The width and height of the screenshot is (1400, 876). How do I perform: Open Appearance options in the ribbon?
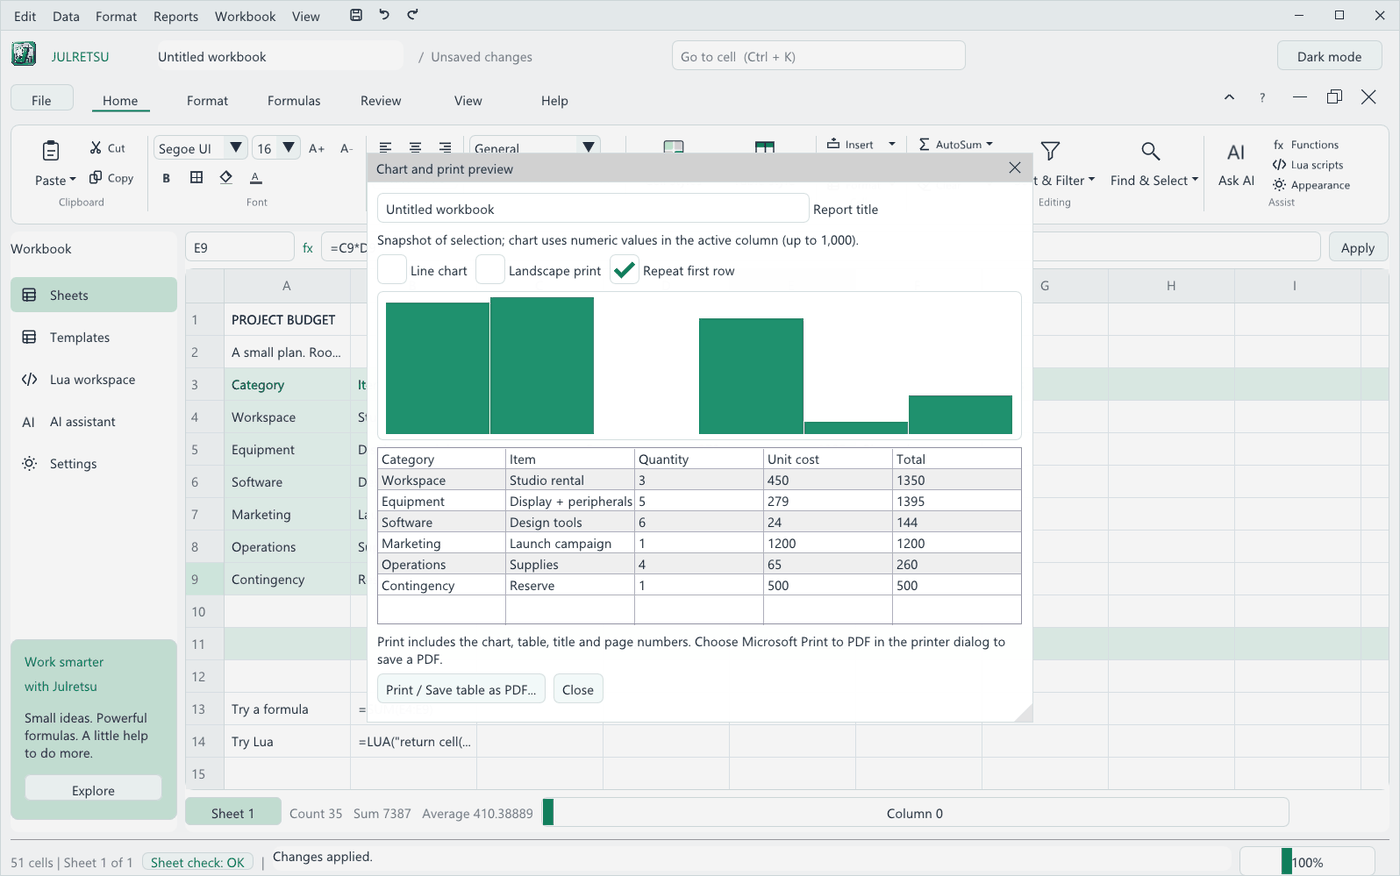[x=1311, y=185]
